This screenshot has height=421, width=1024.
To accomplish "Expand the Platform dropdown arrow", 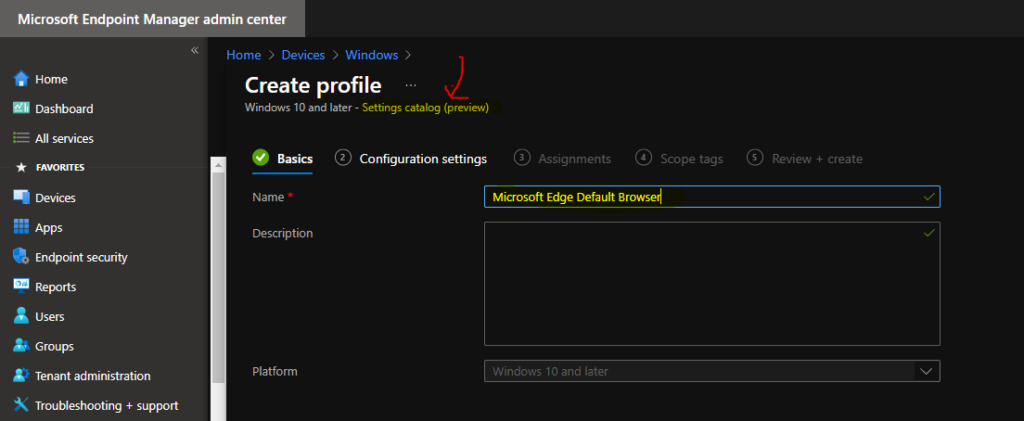I will 926,371.
